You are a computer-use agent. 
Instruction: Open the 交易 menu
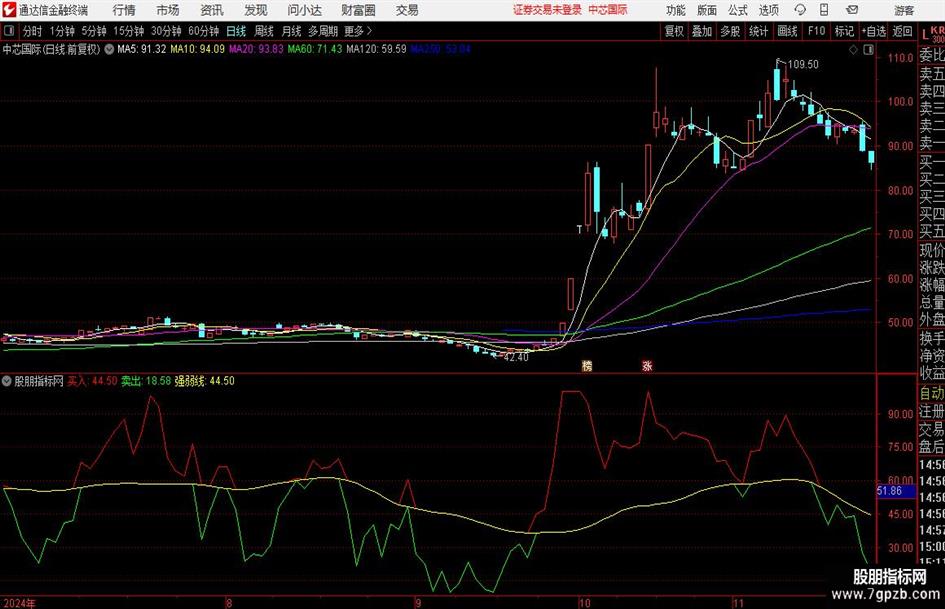tap(407, 10)
